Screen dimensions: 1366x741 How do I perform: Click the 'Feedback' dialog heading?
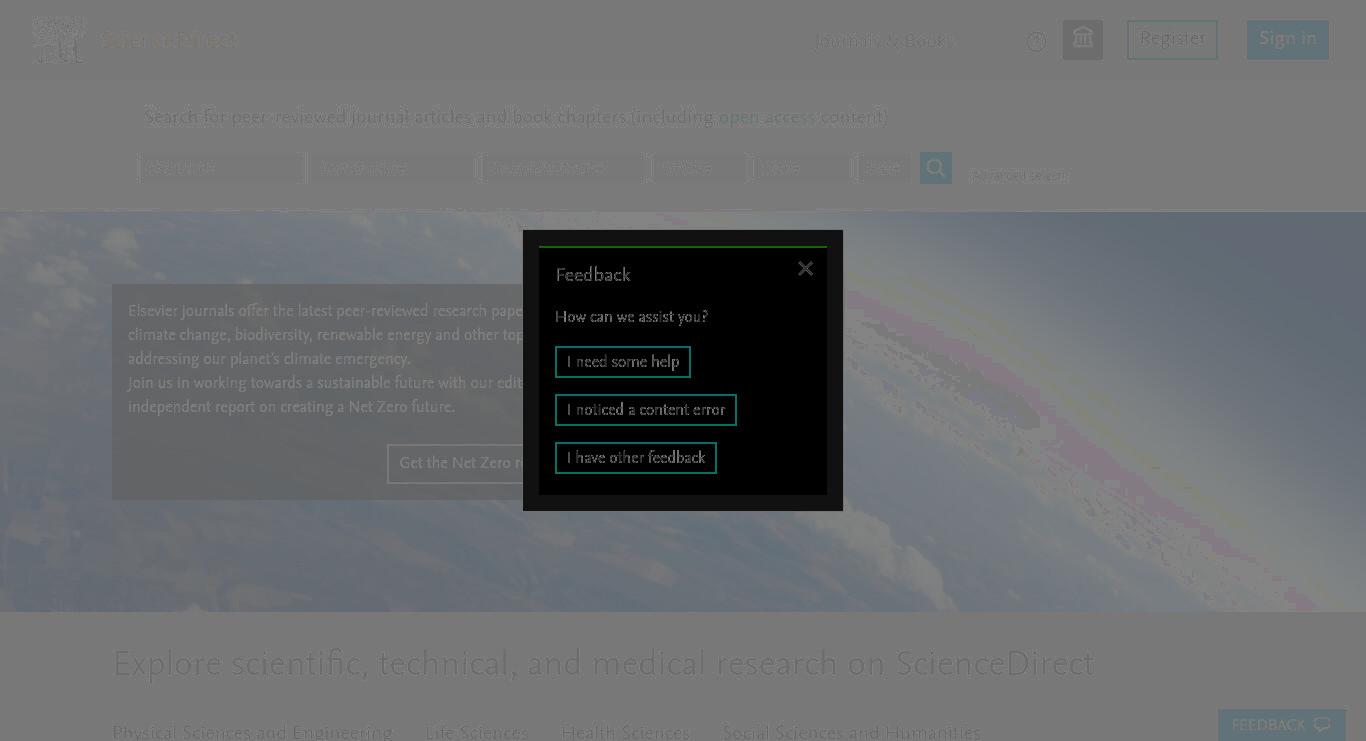[593, 275]
